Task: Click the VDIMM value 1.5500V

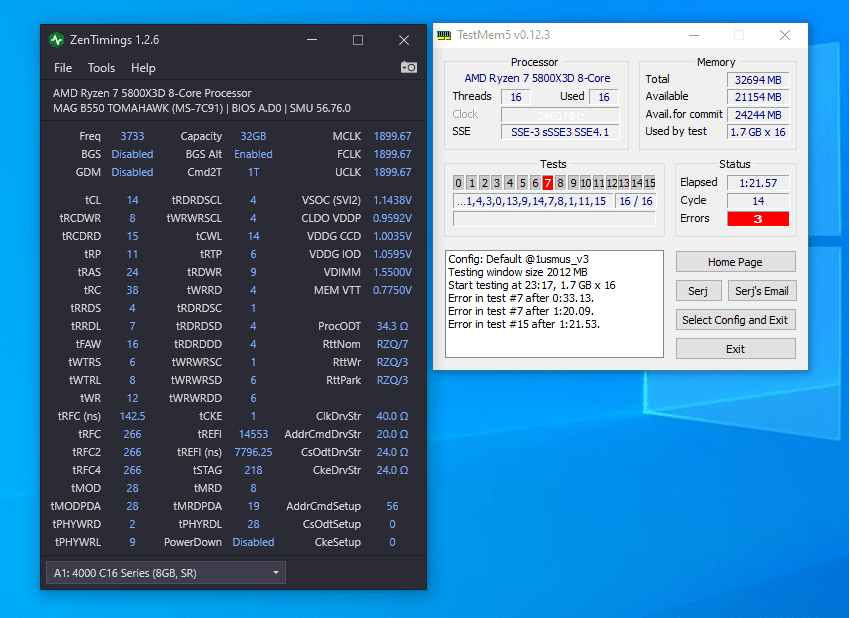Action: point(392,272)
